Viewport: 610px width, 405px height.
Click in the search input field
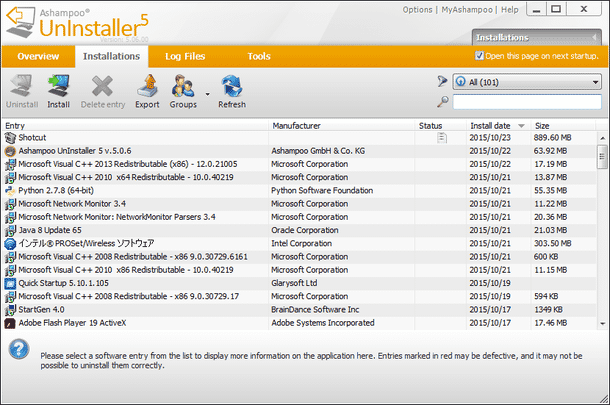click(527, 102)
